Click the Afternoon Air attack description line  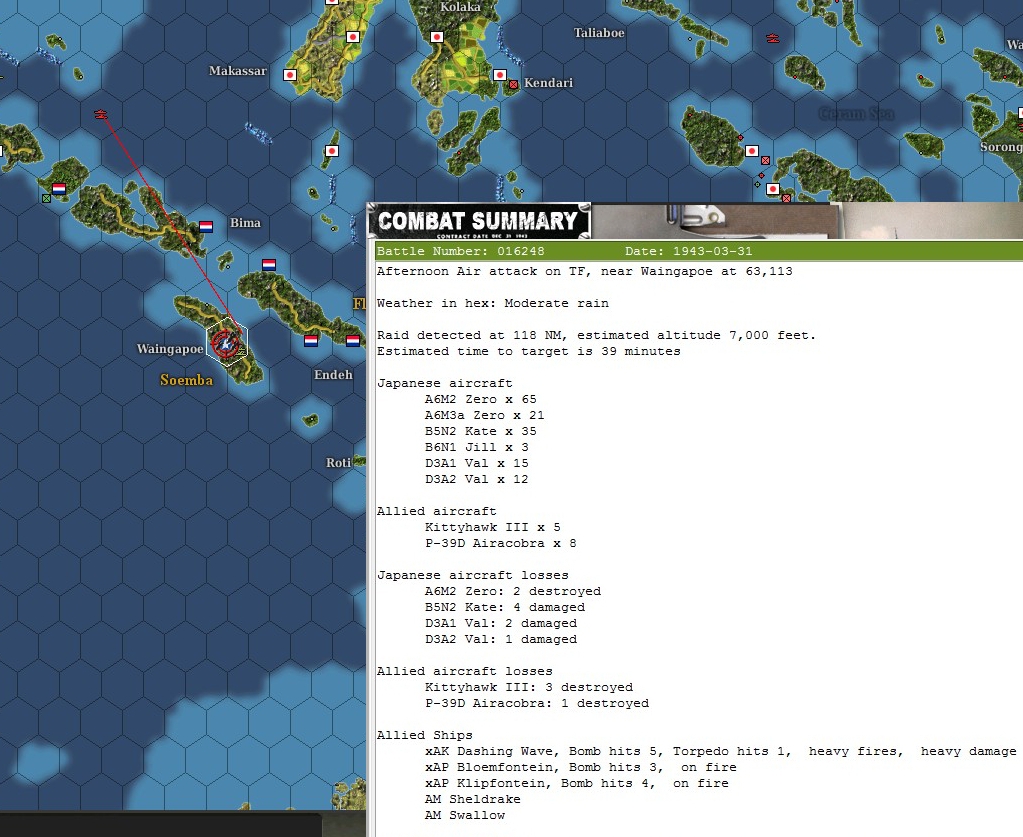point(585,271)
